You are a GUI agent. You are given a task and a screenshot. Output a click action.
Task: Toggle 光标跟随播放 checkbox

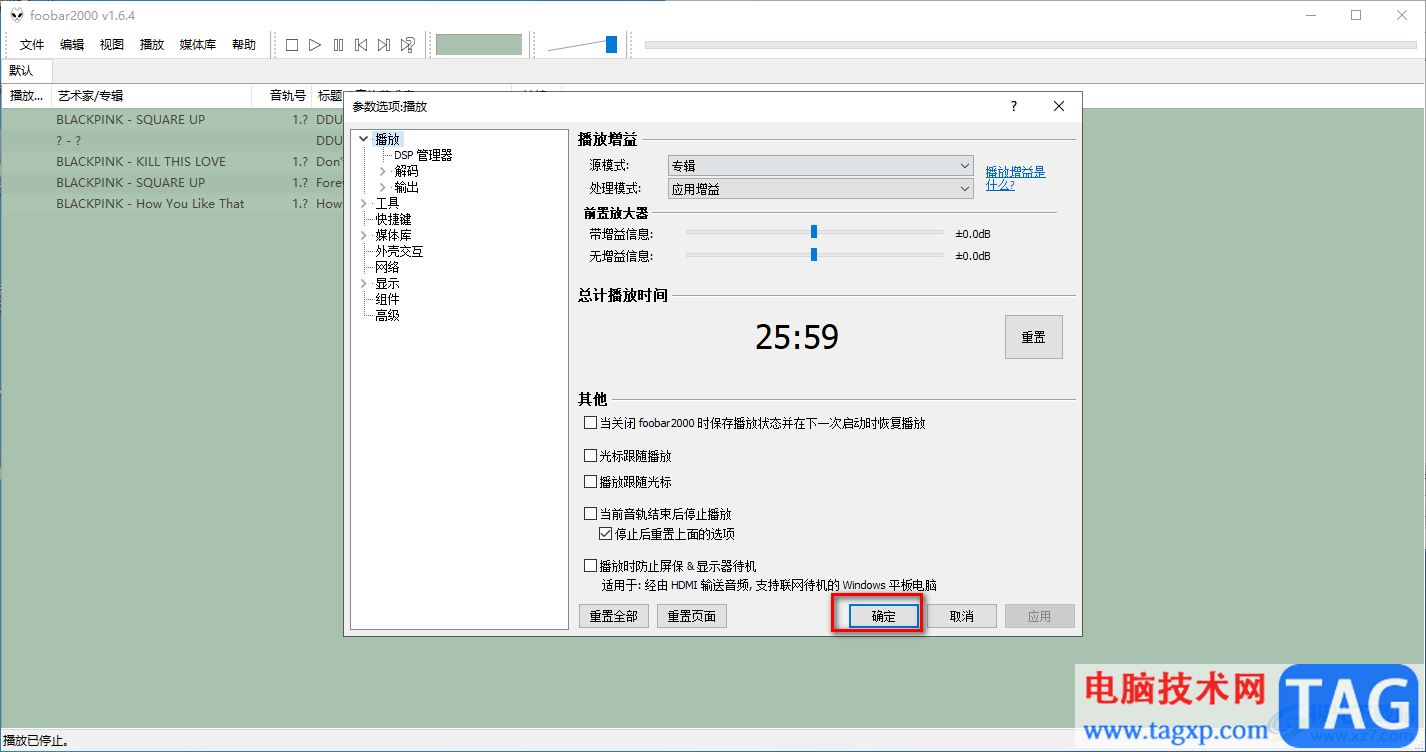coord(590,456)
